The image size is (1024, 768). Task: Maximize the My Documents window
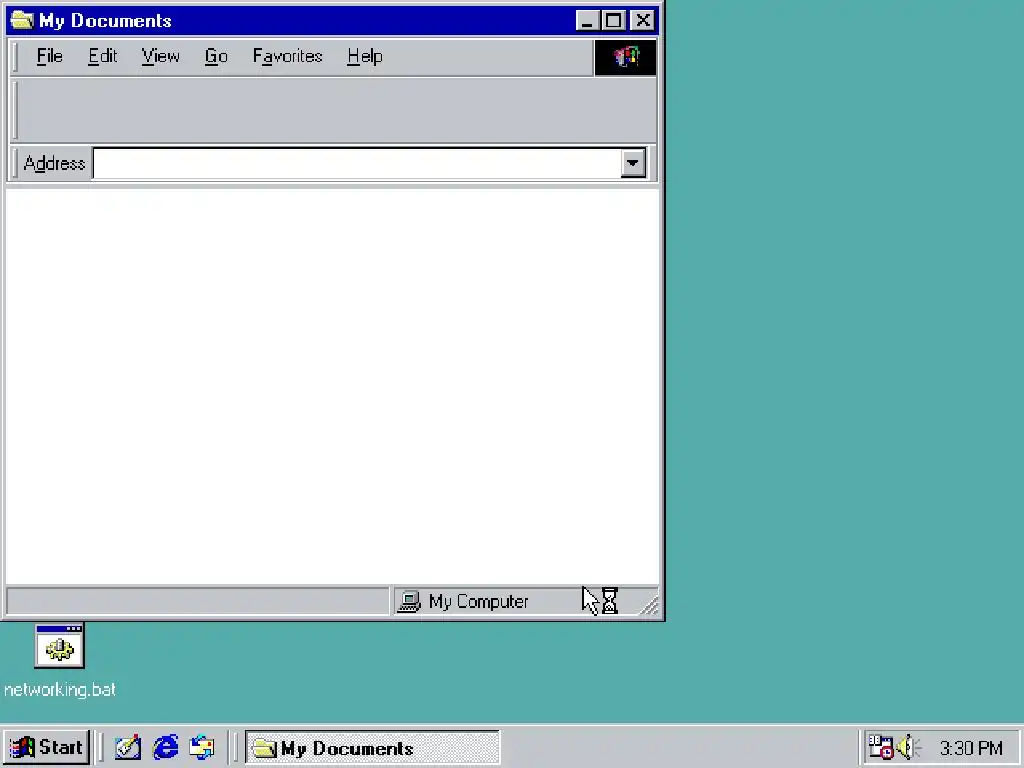pyautogui.click(x=613, y=21)
